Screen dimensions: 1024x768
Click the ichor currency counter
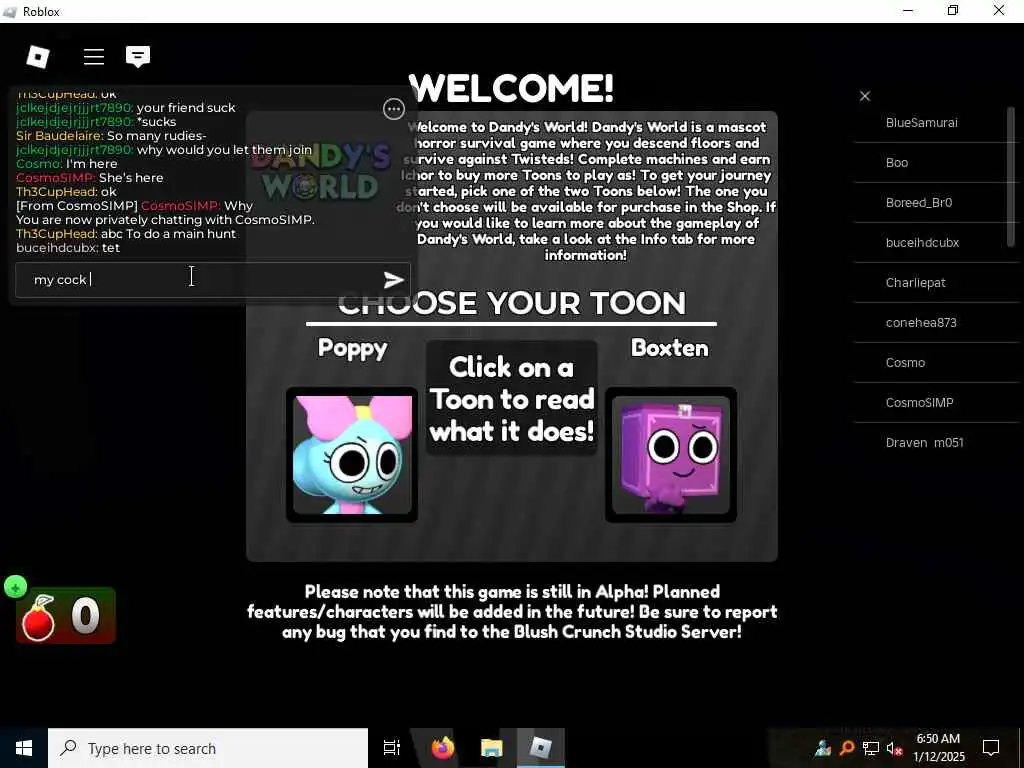66,616
